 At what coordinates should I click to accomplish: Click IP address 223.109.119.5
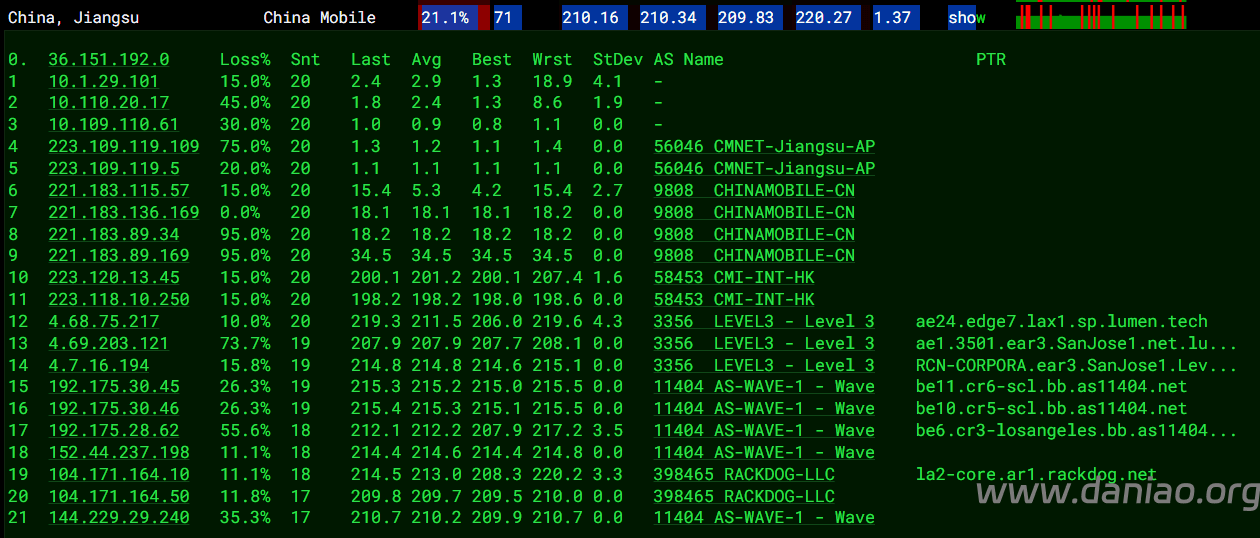[114, 169]
